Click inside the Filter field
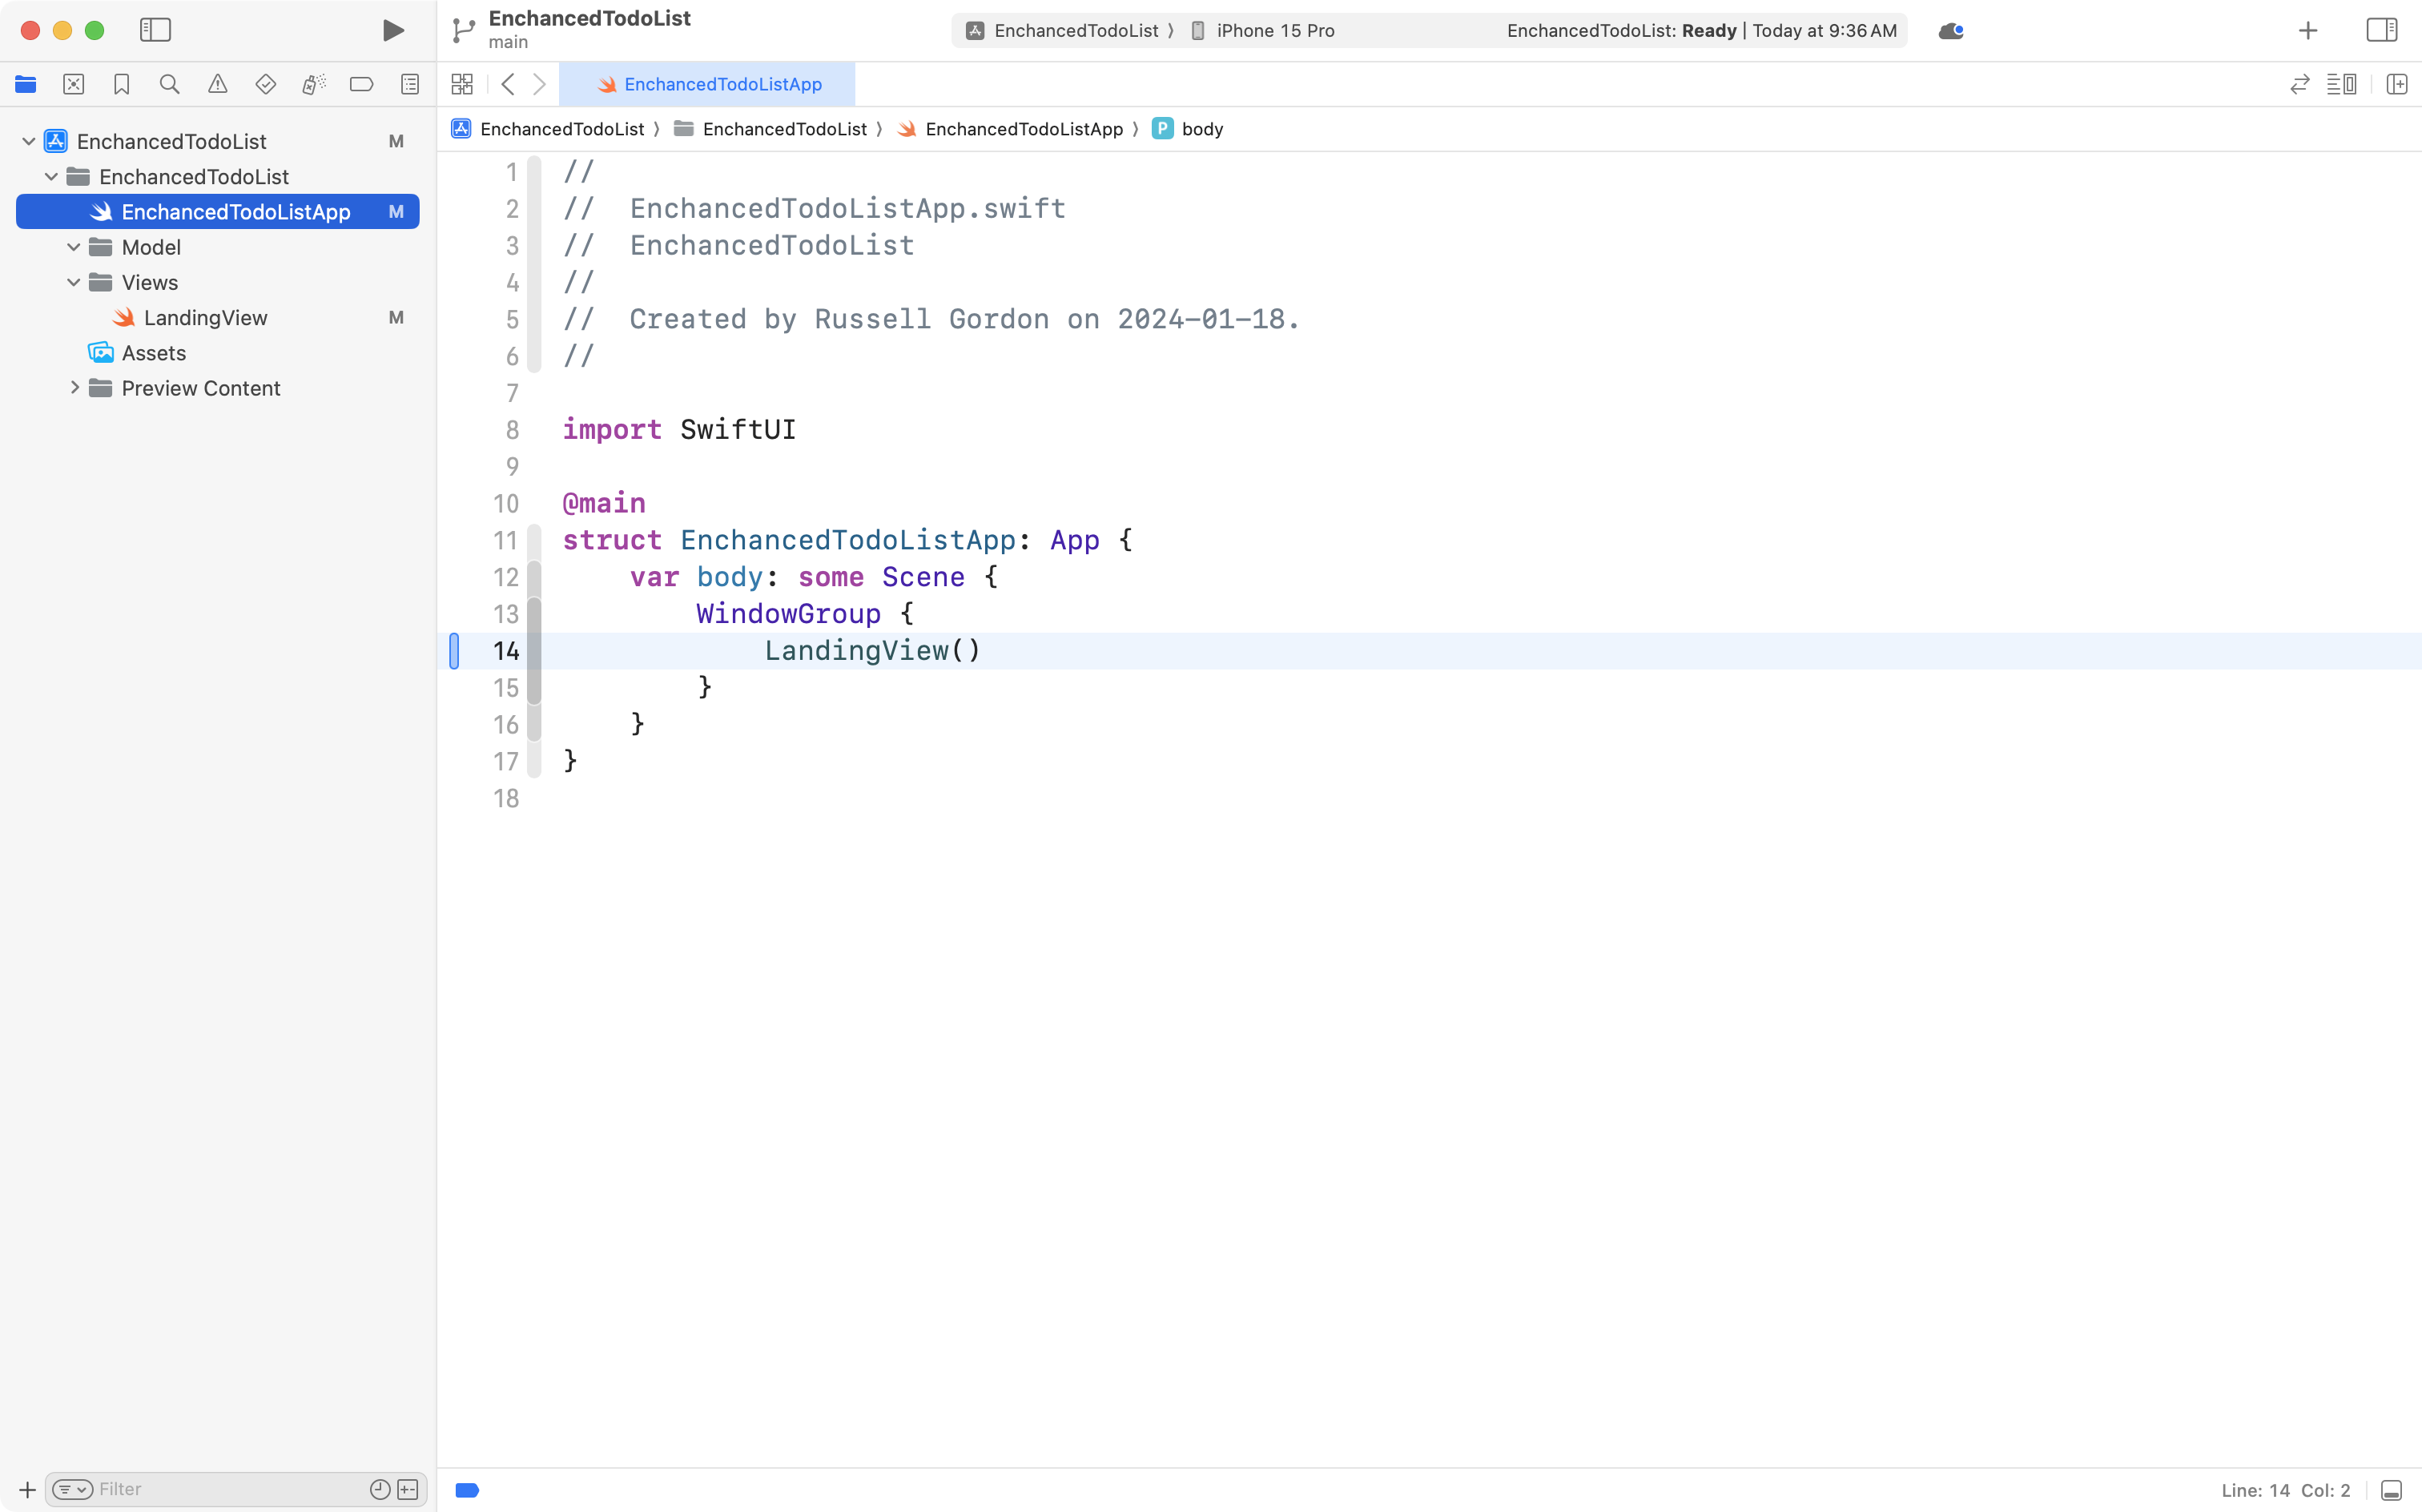Image resolution: width=2422 pixels, height=1512 pixels. pyautogui.click(x=200, y=1488)
